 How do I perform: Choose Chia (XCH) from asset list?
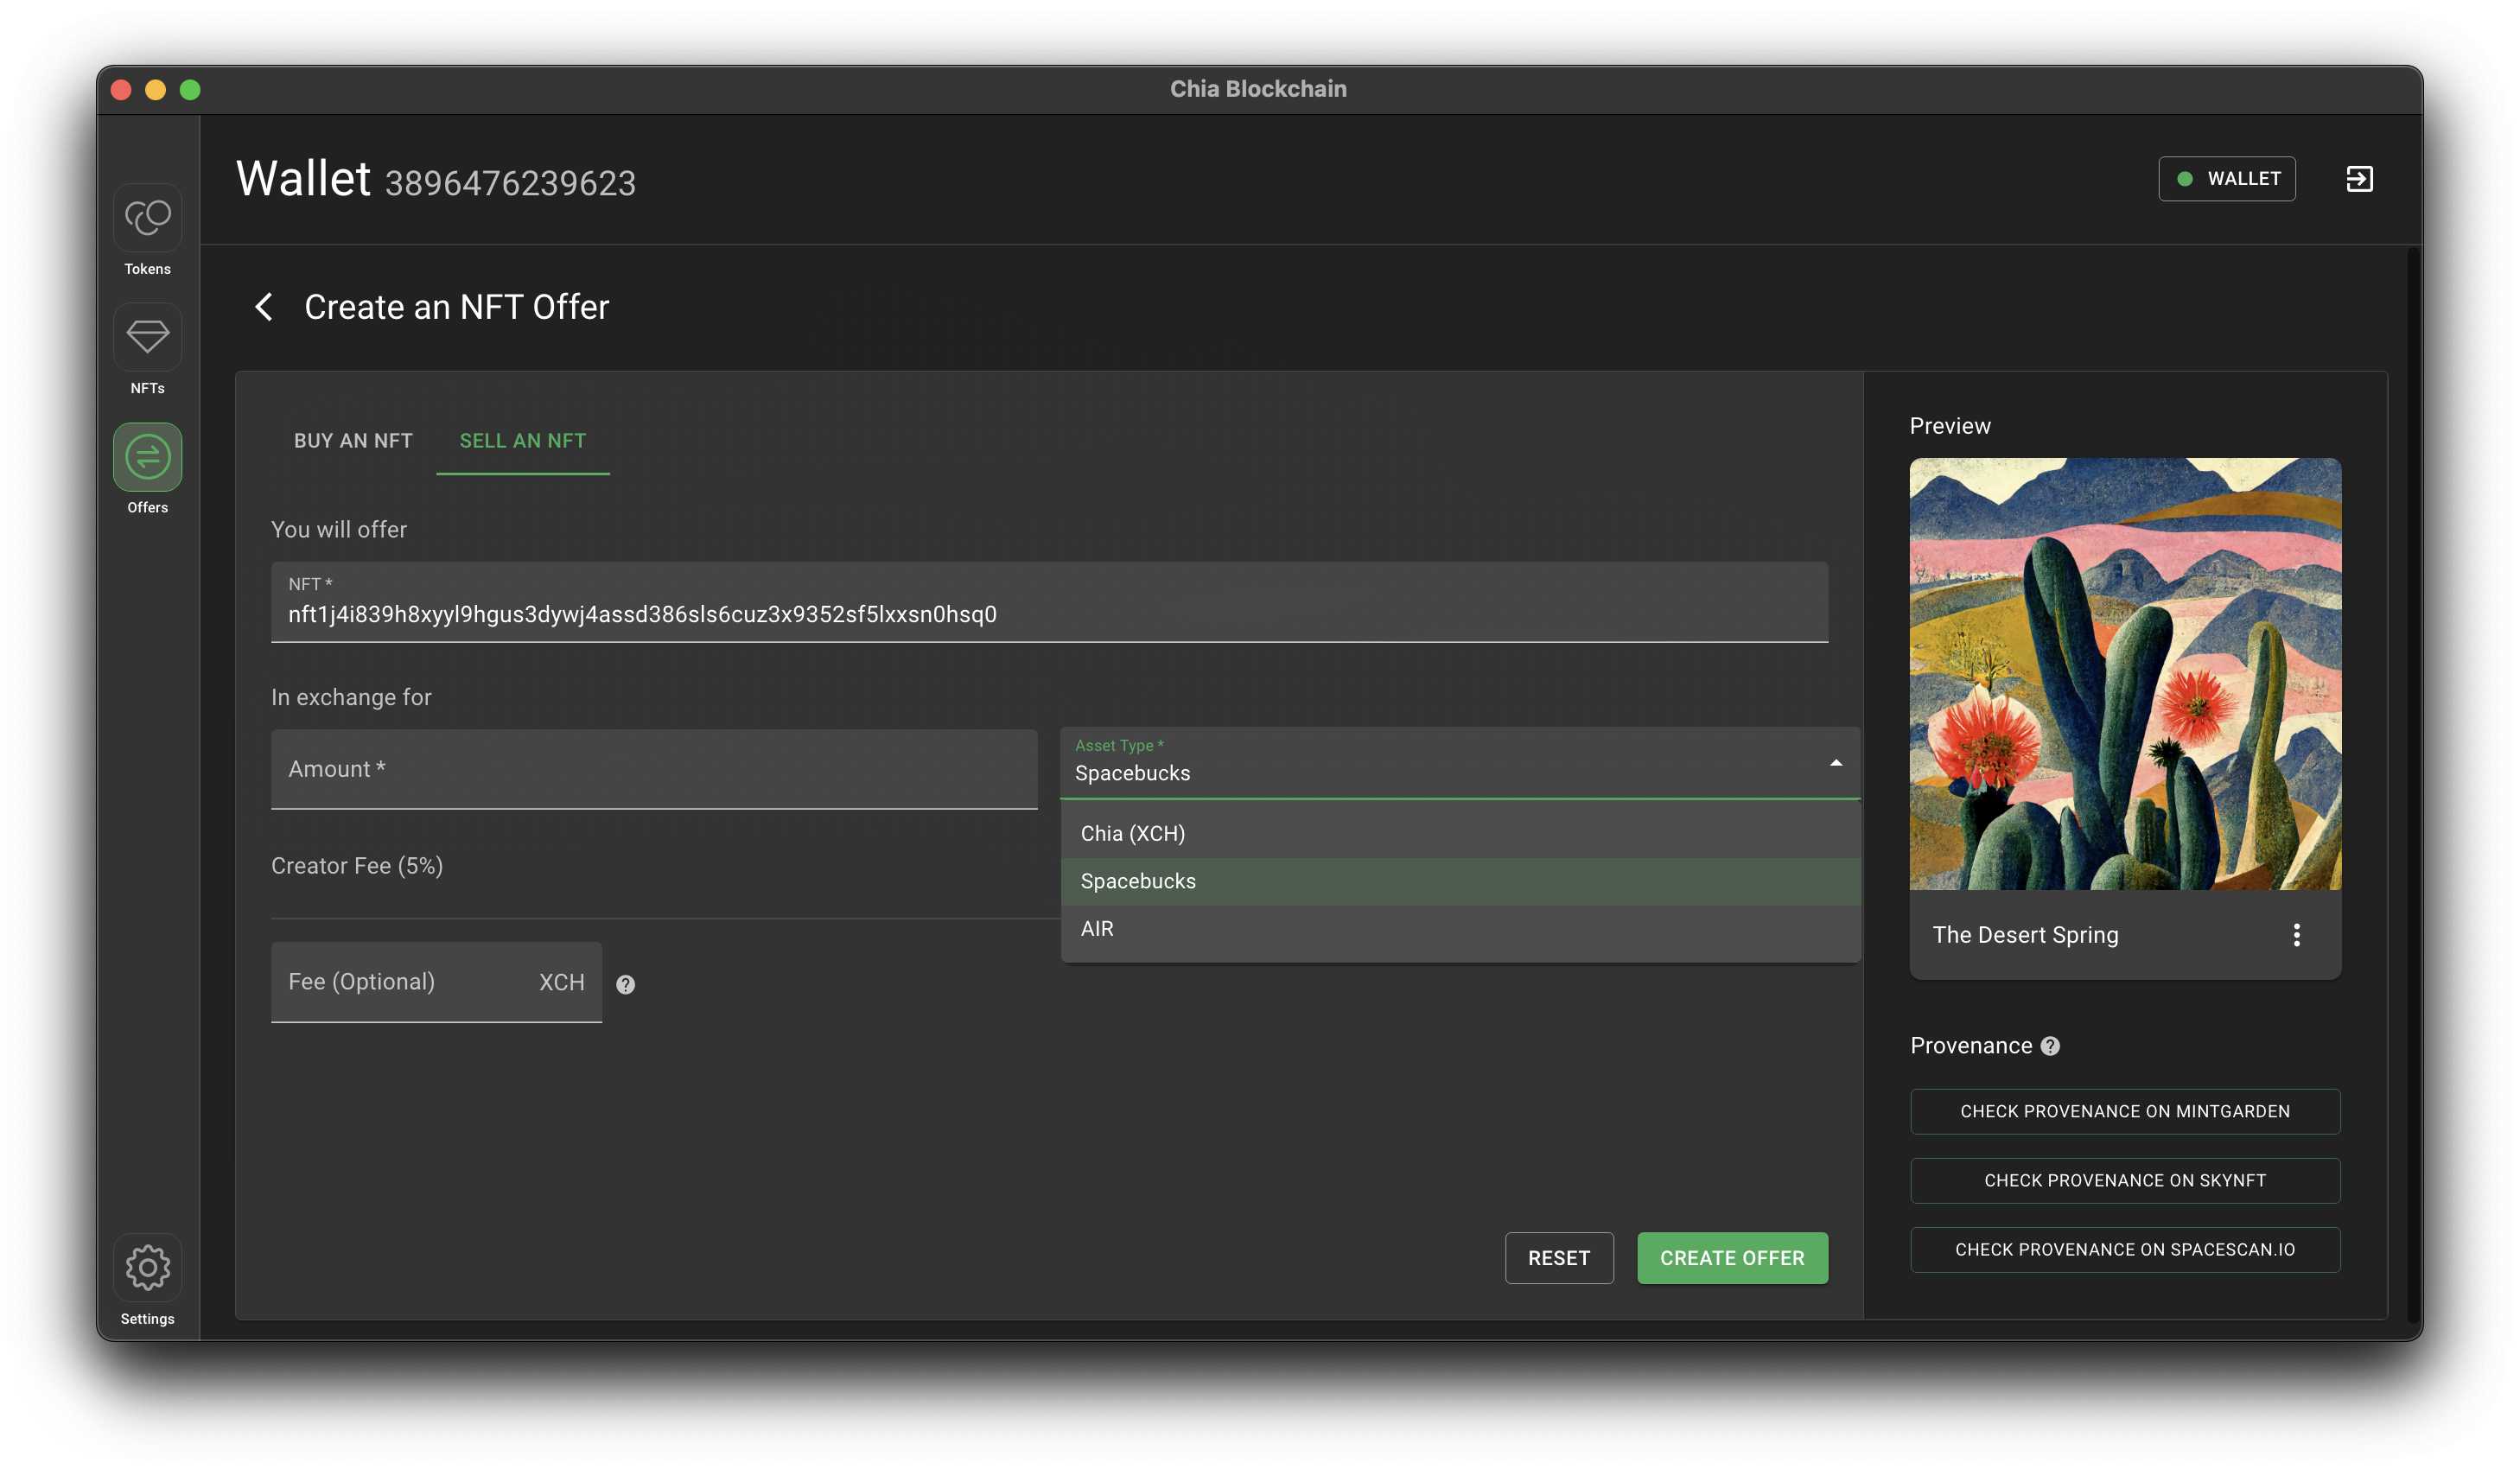point(1461,834)
